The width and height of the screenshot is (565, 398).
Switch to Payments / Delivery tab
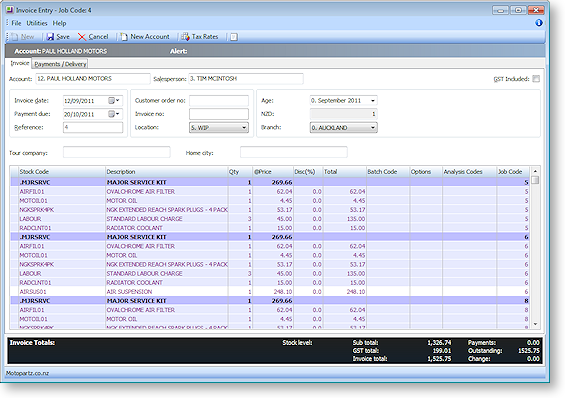[x=60, y=64]
